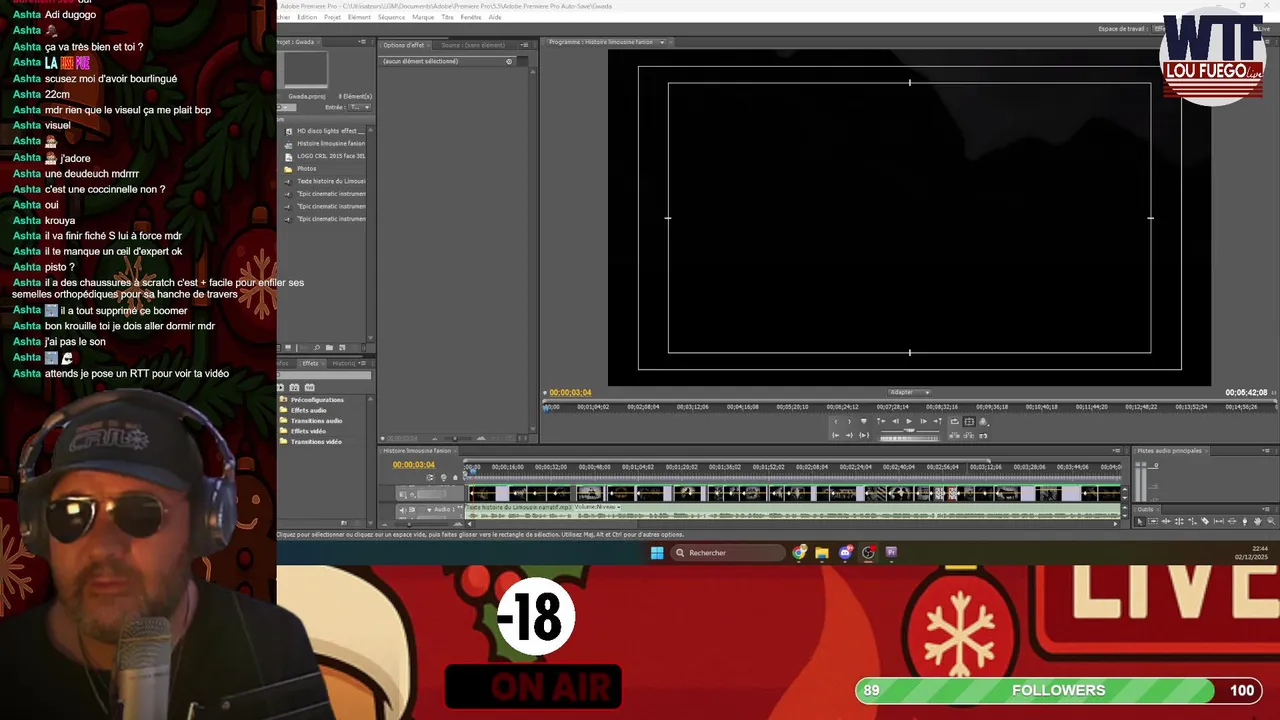Click the Export Frame / trim monitor icon
The width and height of the screenshot is (1280, 720).
point(983,435)
